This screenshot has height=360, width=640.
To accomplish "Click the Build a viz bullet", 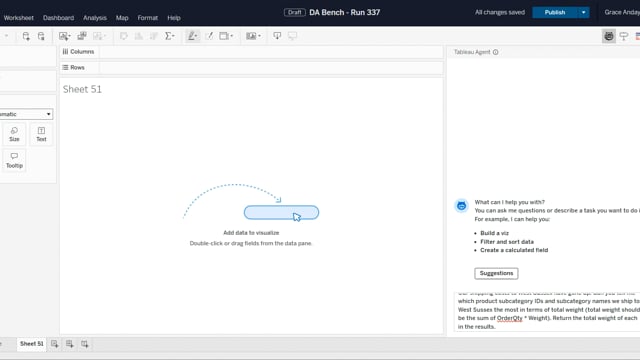I will point(494,233).
